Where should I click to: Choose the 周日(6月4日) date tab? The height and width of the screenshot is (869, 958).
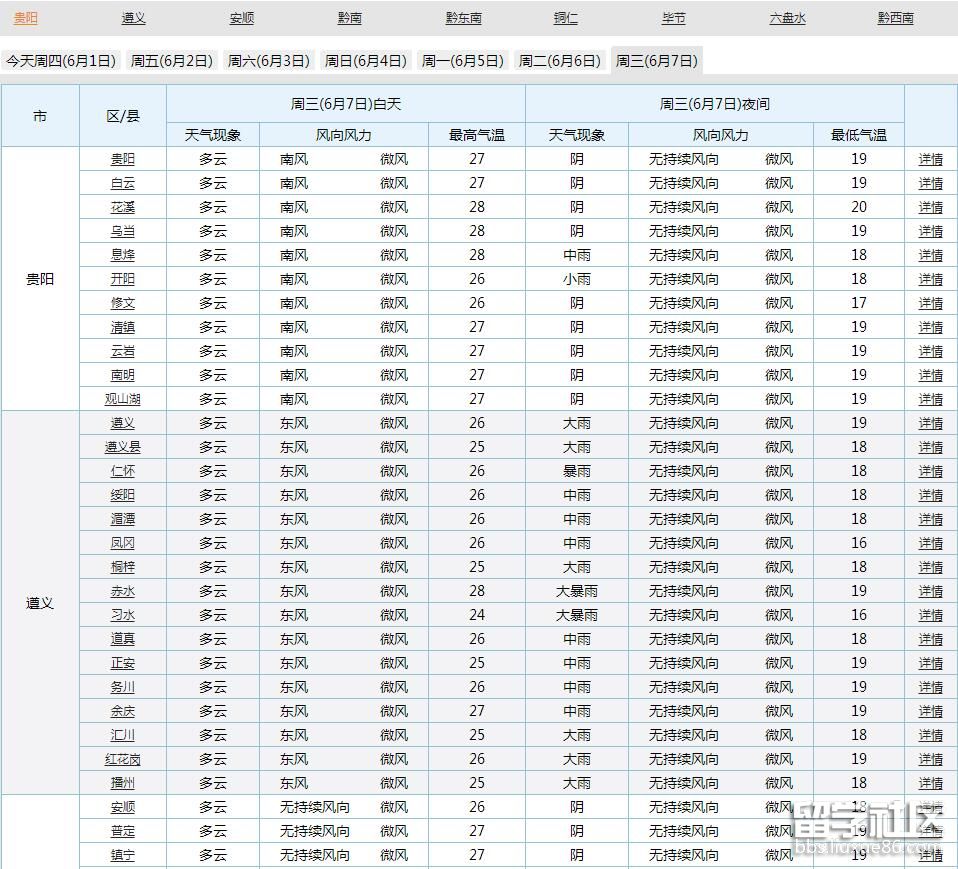coord(366,61)
